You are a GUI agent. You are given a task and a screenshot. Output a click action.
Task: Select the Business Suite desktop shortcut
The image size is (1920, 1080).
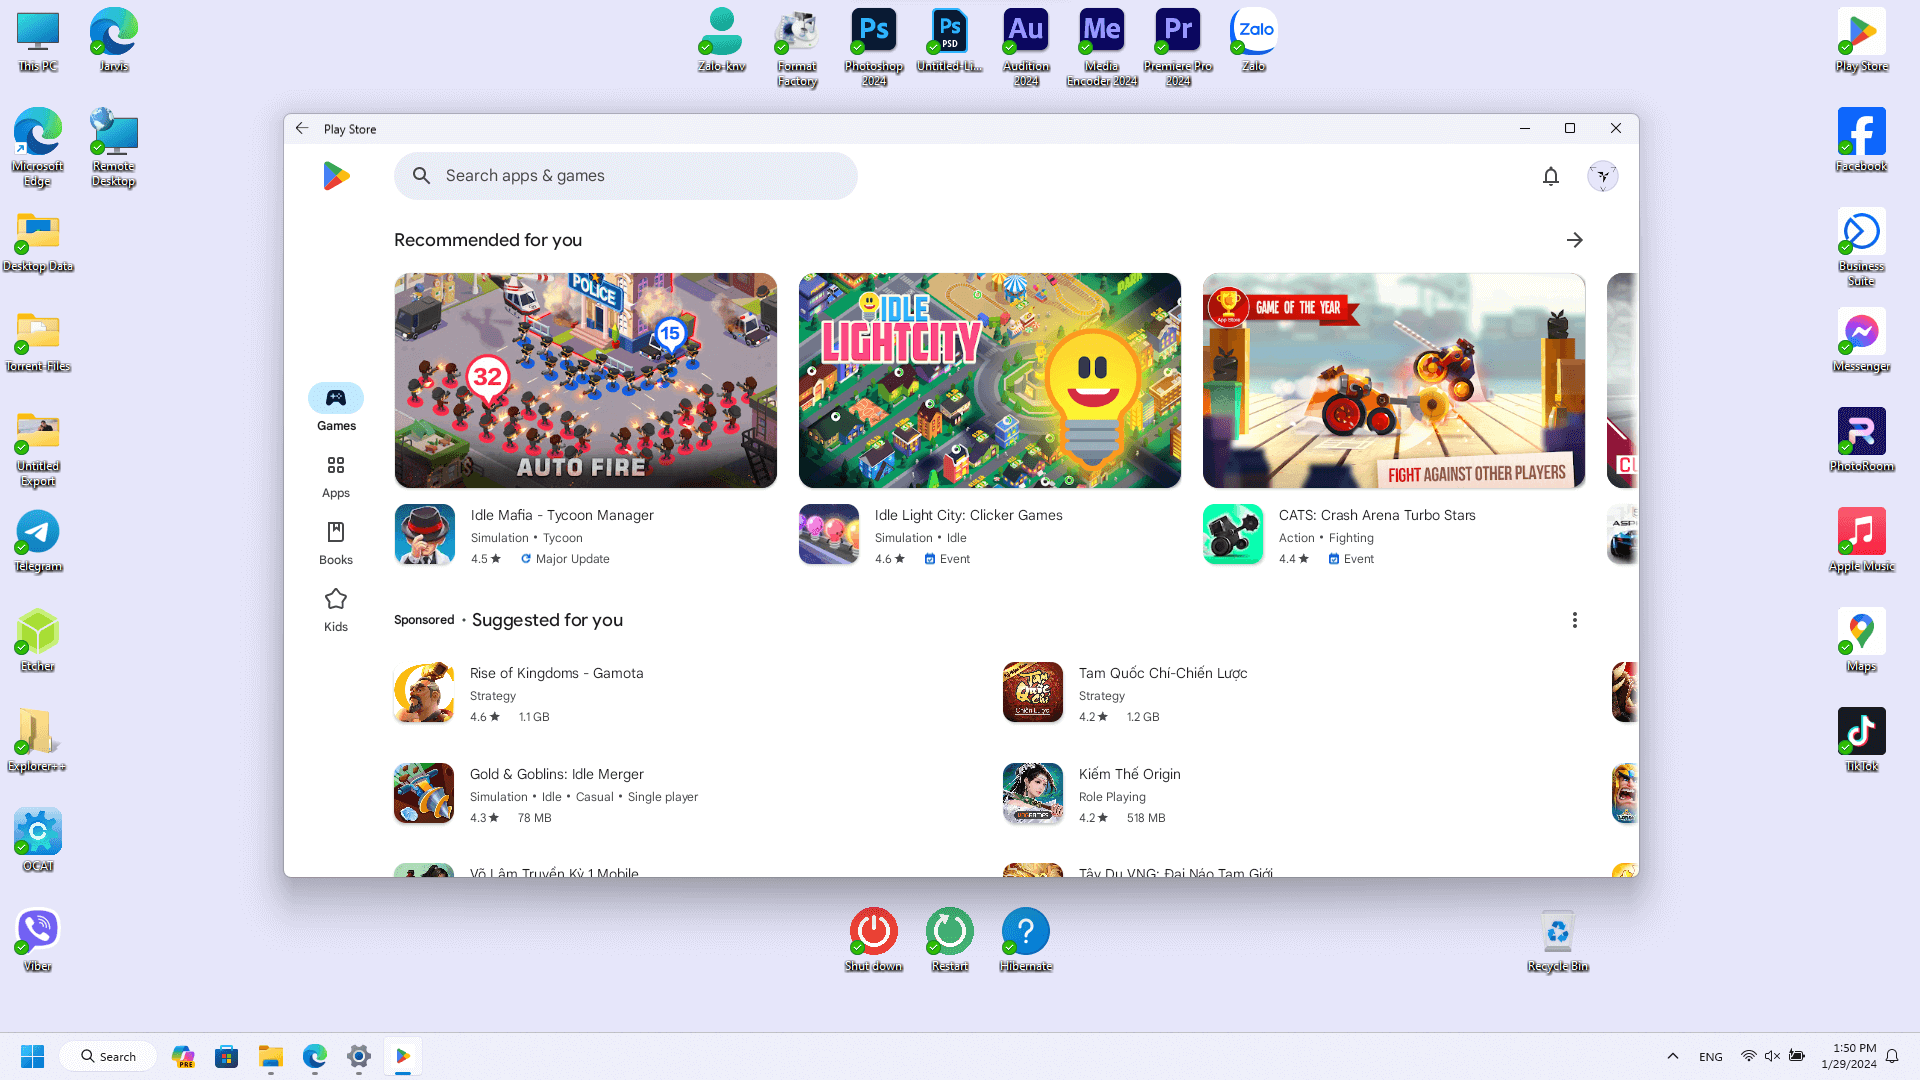coord(1862,247)
